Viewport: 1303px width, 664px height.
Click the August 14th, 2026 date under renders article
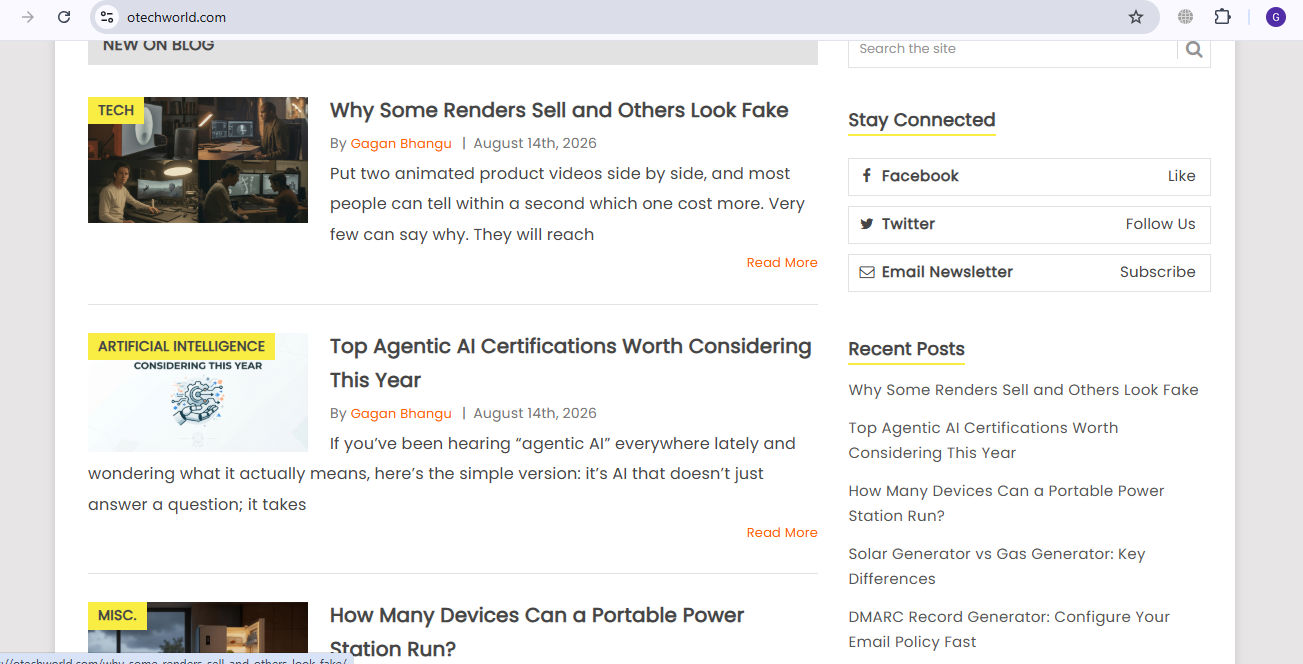[535, 143]
